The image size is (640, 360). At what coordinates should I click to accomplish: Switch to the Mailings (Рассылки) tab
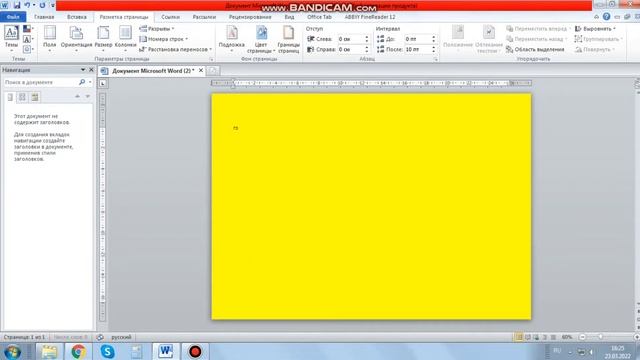click(x=204, y=17)
